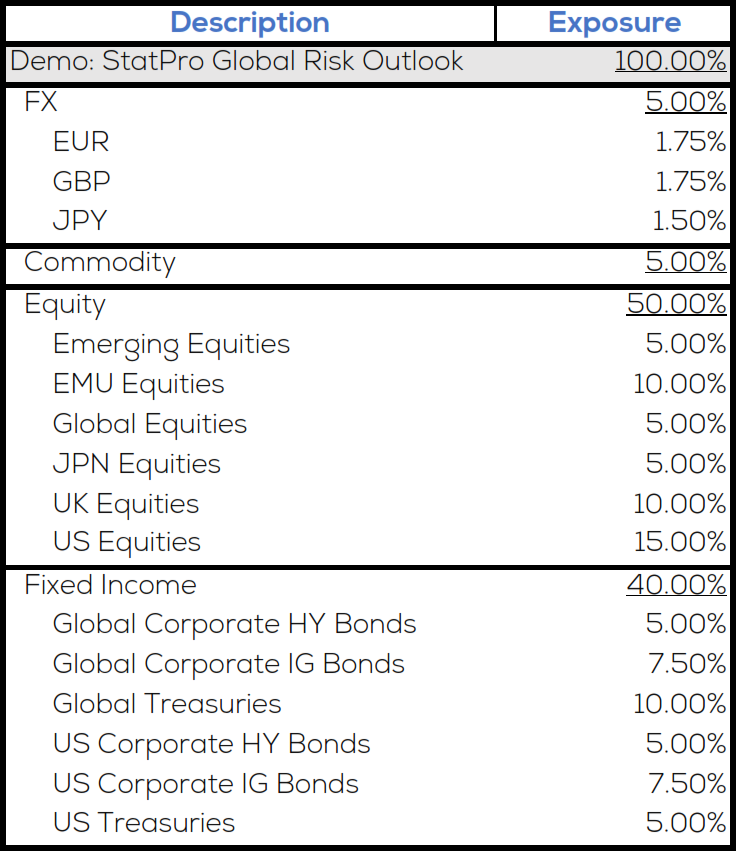Click the Description column header
739x852 pixels.
(x=249, y=22)
